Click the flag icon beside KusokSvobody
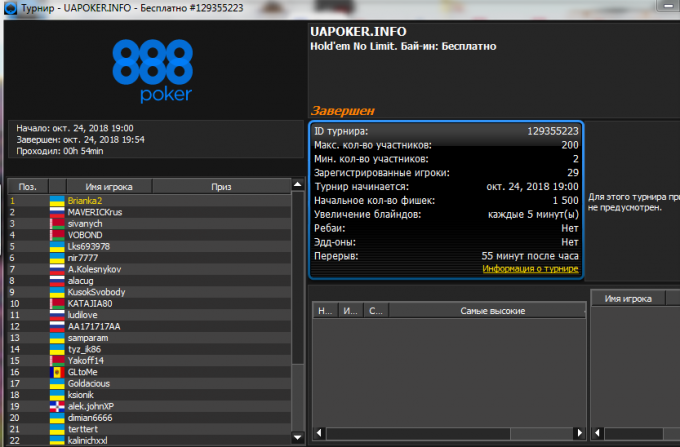Screen dimensions: 680x447 tap(57, 292)
